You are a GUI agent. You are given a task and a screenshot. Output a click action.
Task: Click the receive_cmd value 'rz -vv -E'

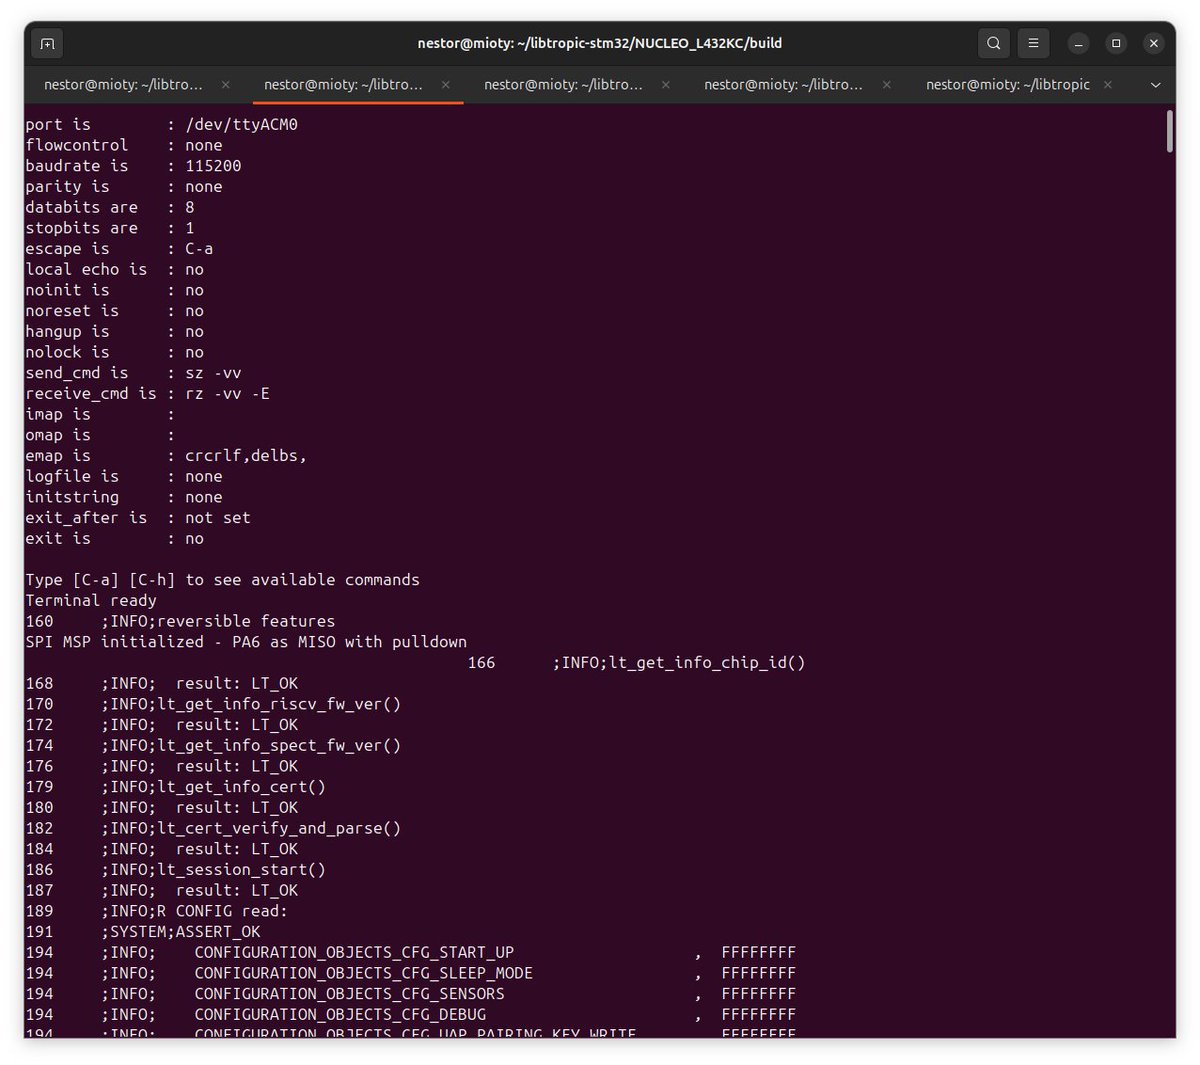pos(227,394)
